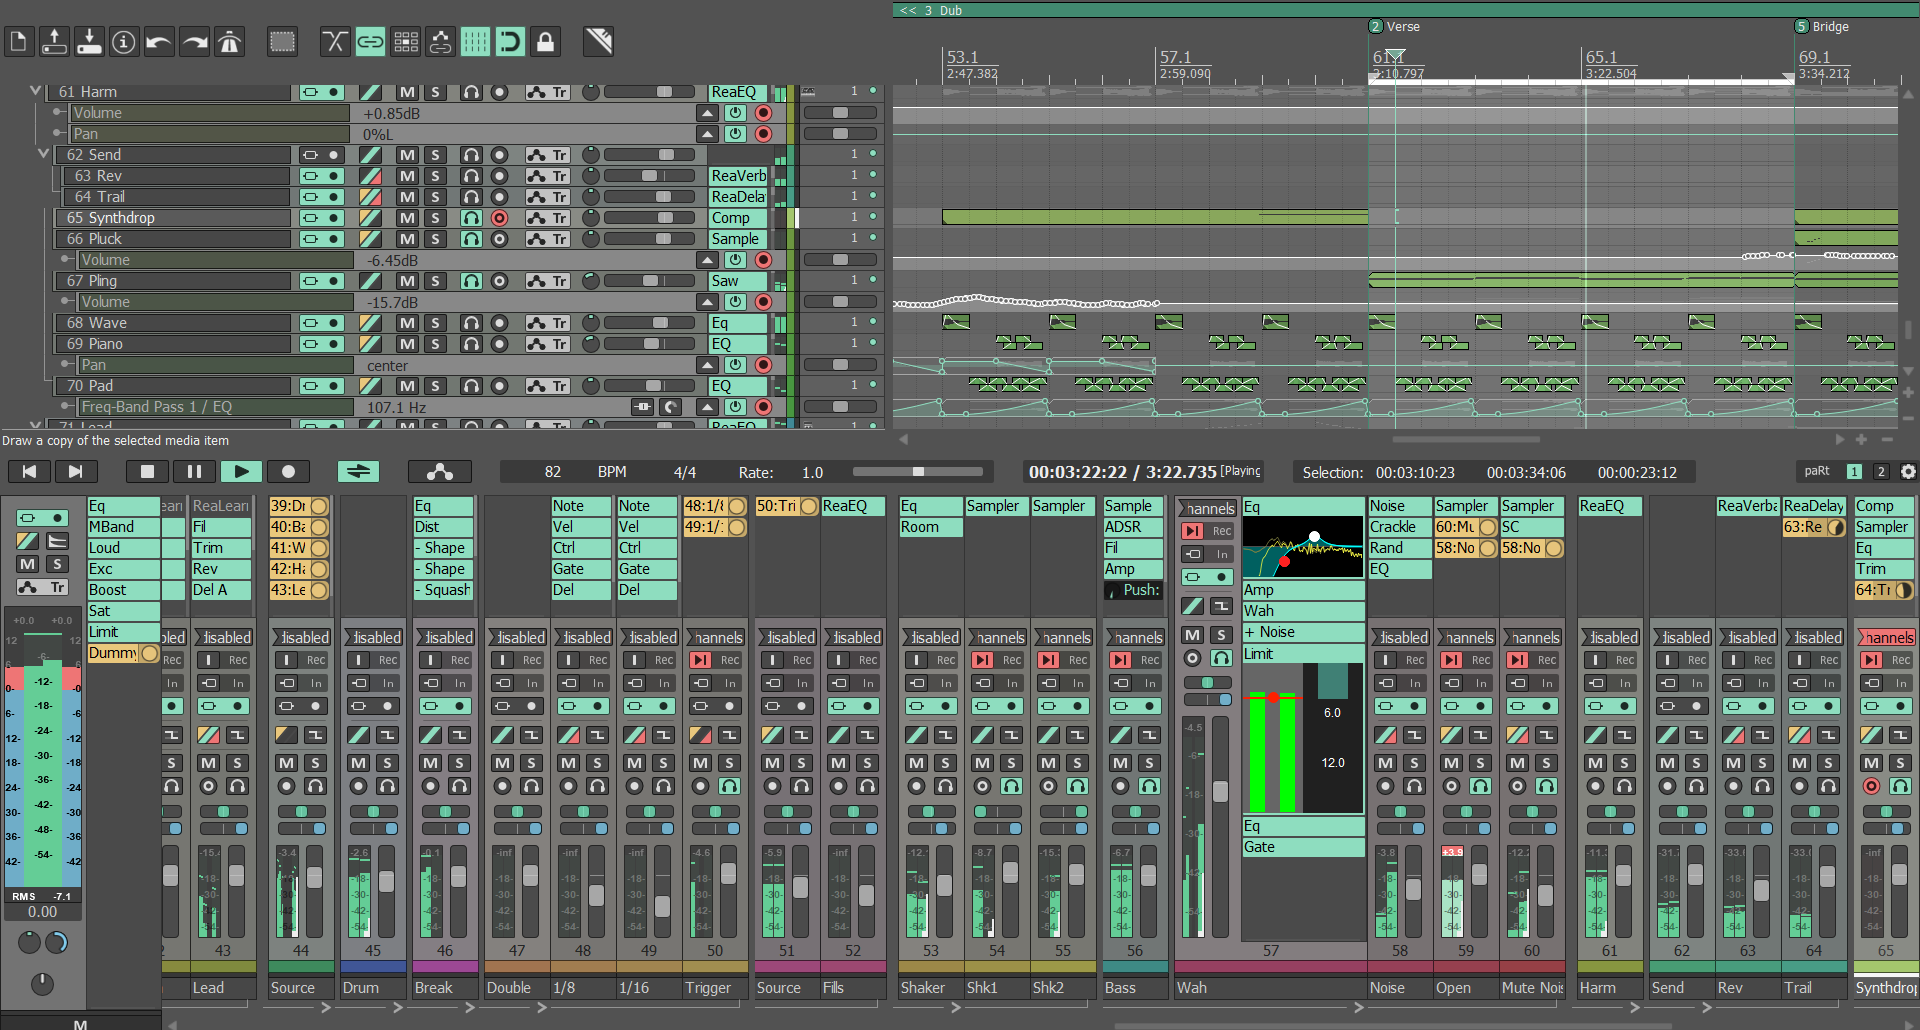Open Room FX on mixer channel 53
Viewport: 1920px width, 1030px height.
click(930, 527)
